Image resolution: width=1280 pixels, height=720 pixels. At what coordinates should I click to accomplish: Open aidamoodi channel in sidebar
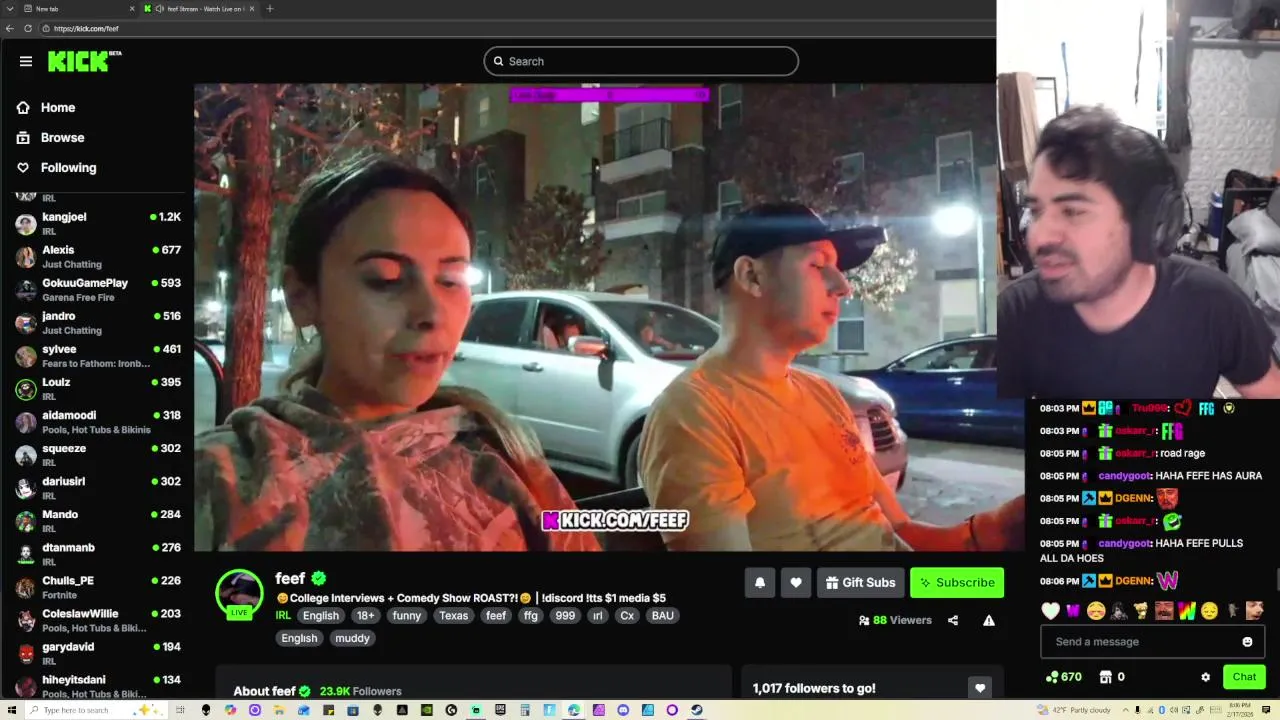[x=97, y=421]
